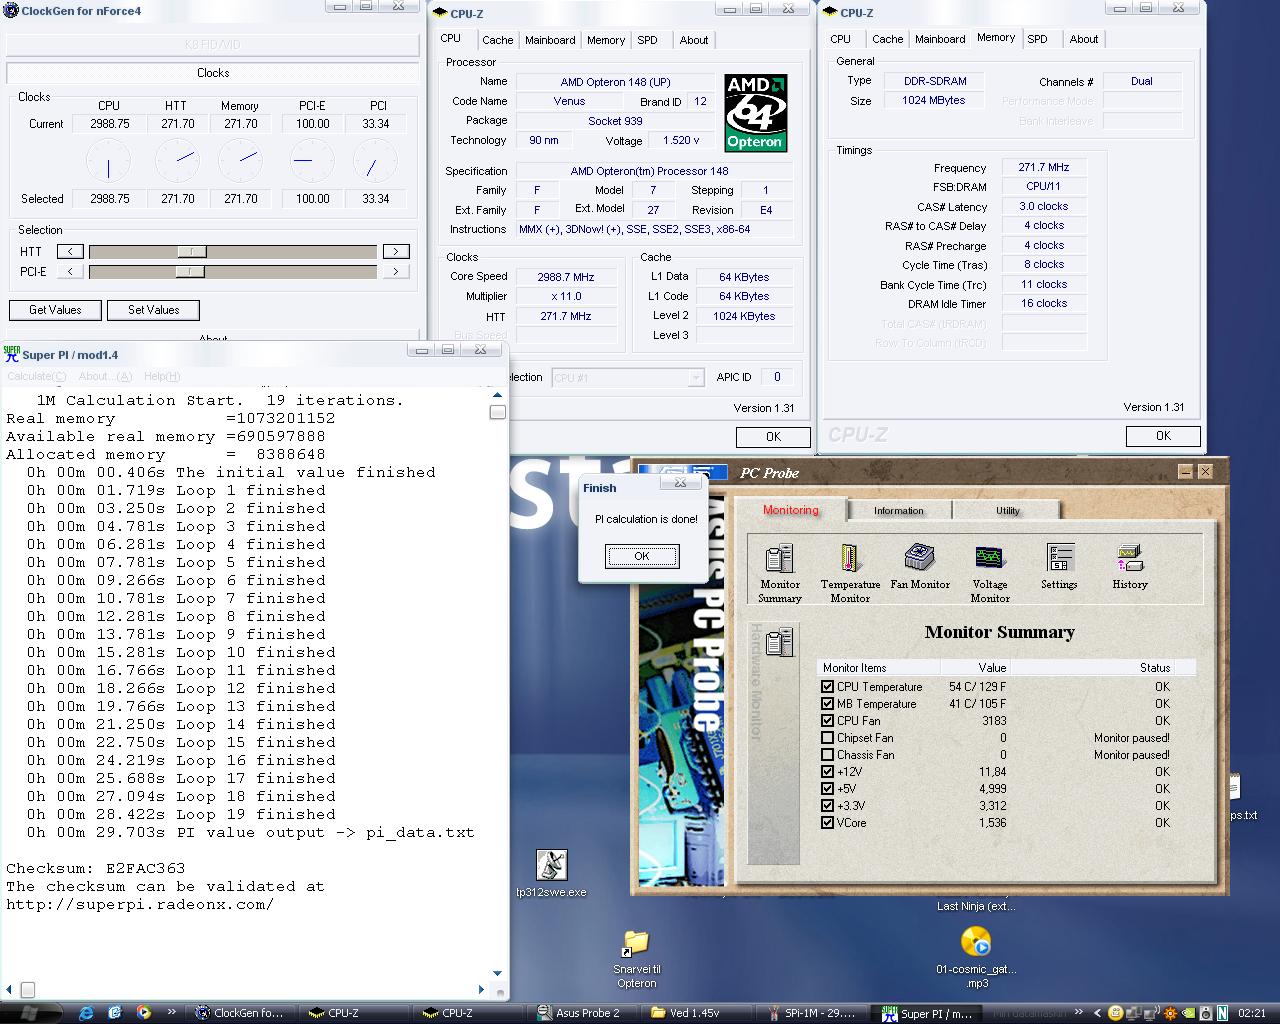Open Help menu in Super PI

[162, 376]
